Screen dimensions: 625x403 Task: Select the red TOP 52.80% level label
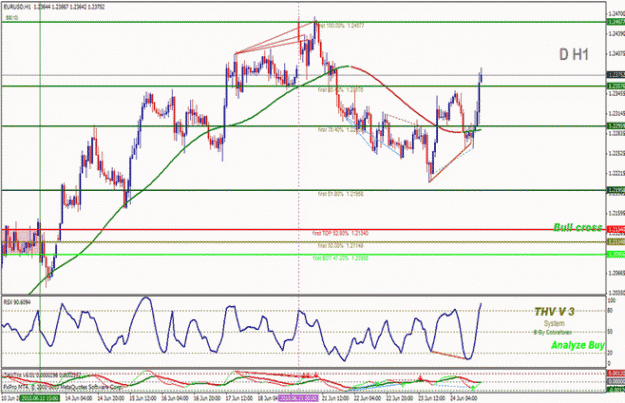click(x=340, y=233)
